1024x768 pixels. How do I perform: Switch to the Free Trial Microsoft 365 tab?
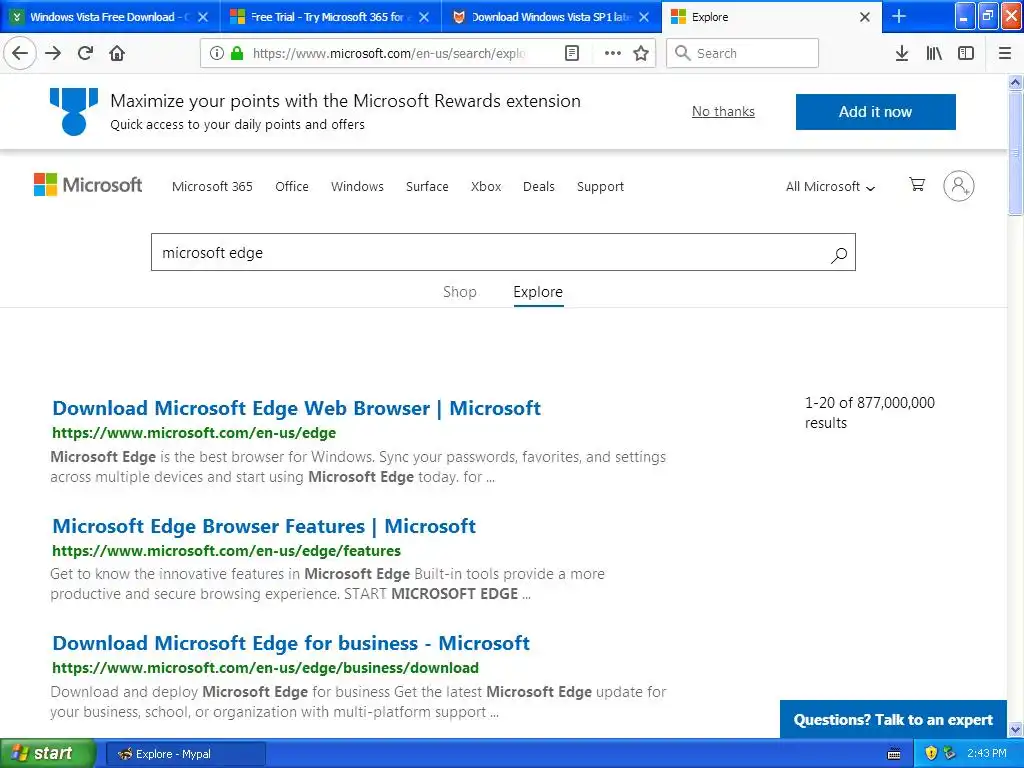tap(331, 17)
